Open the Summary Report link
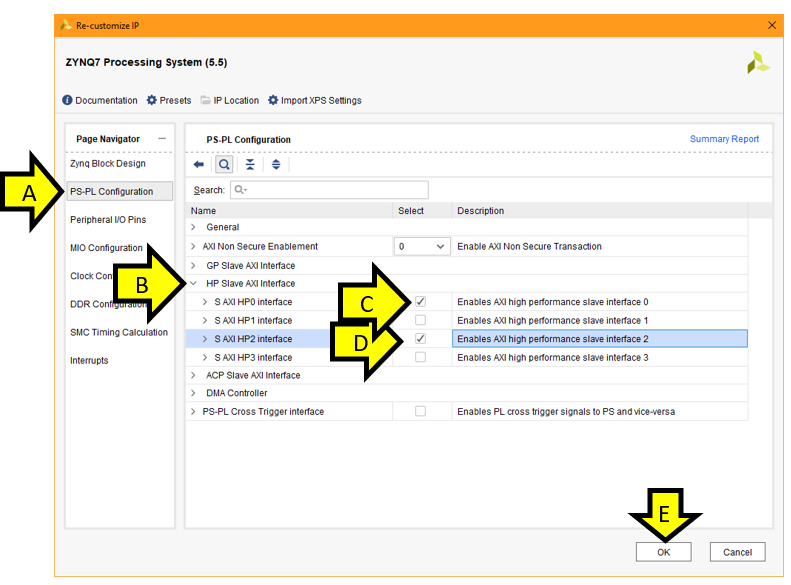 pyautogui.click(x=724, y=139)
